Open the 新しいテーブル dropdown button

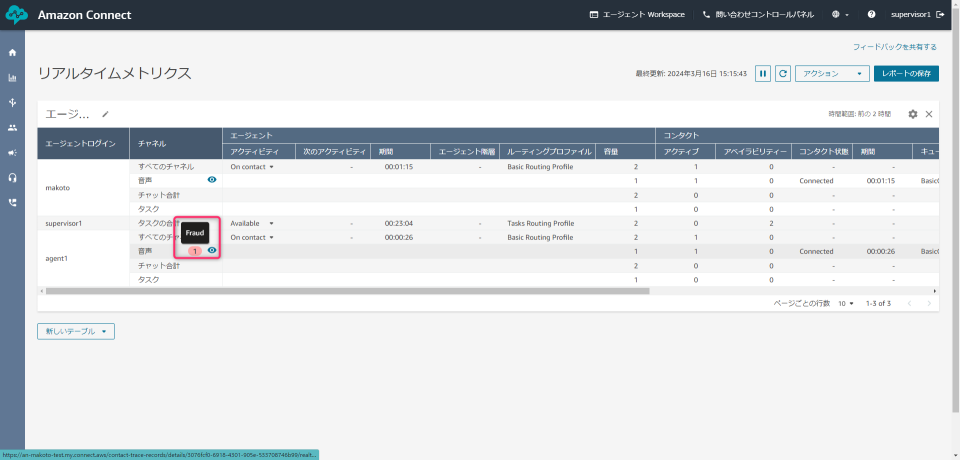tap(76, 331)
